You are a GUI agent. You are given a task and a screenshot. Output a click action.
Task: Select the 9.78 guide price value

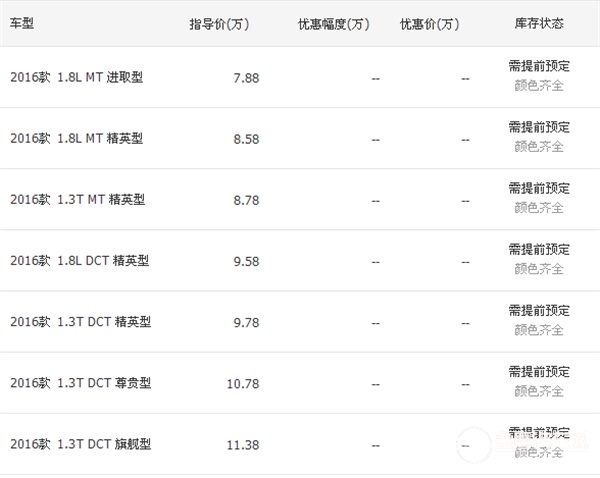(246, 322)
